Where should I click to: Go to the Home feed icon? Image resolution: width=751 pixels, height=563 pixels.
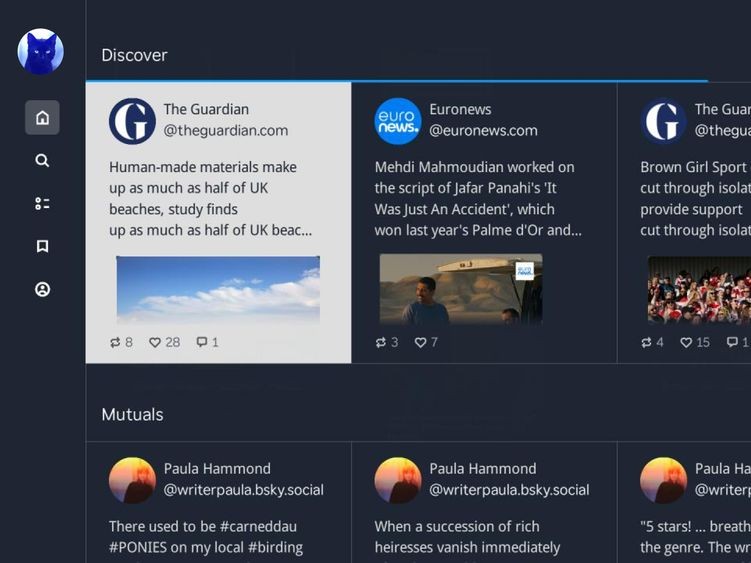[x=42, y=117]
